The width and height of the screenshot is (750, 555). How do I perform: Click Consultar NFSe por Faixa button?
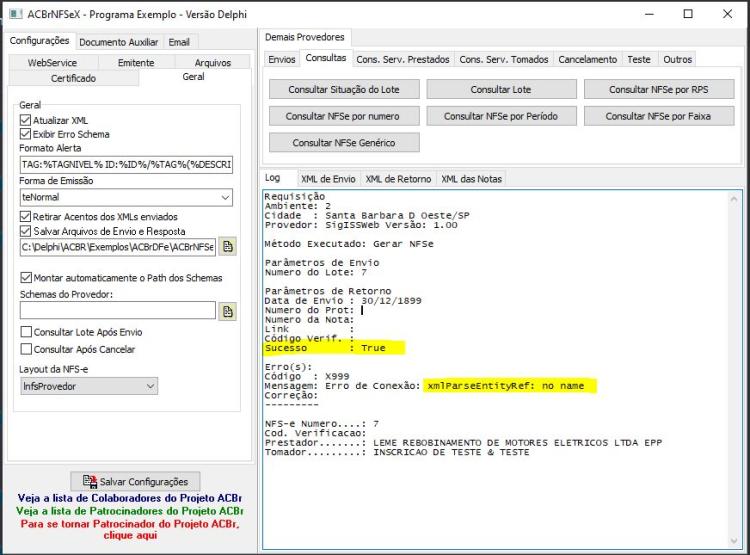coord(659,116)
